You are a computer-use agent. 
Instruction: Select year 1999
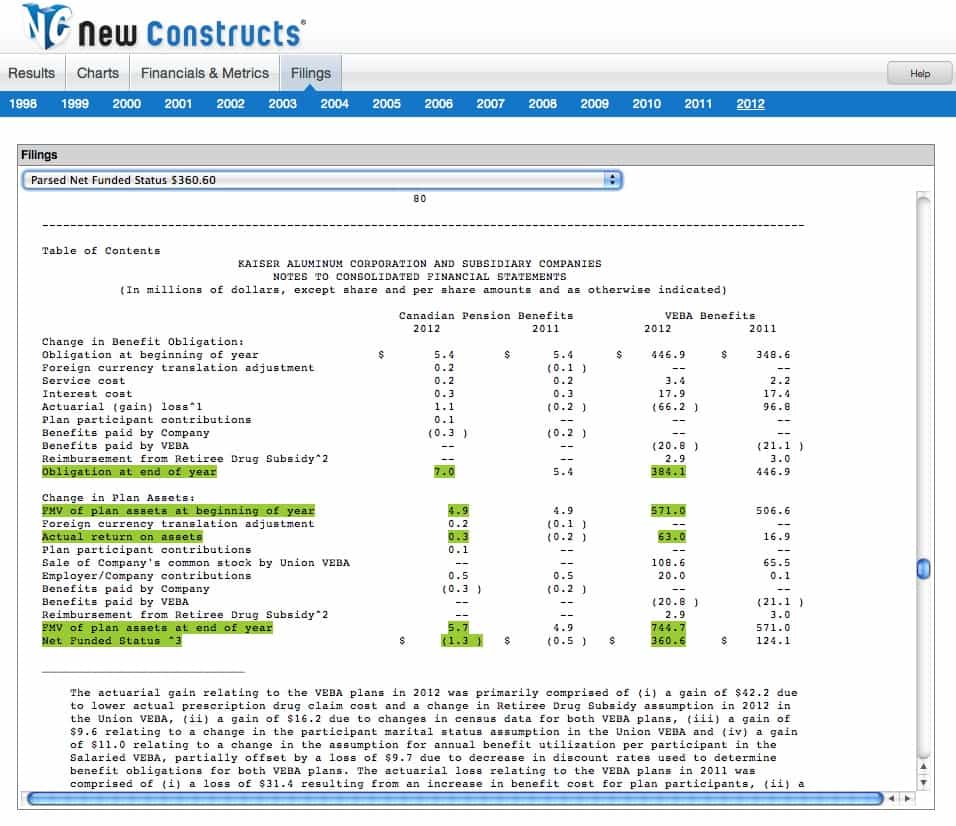point(75,104)
